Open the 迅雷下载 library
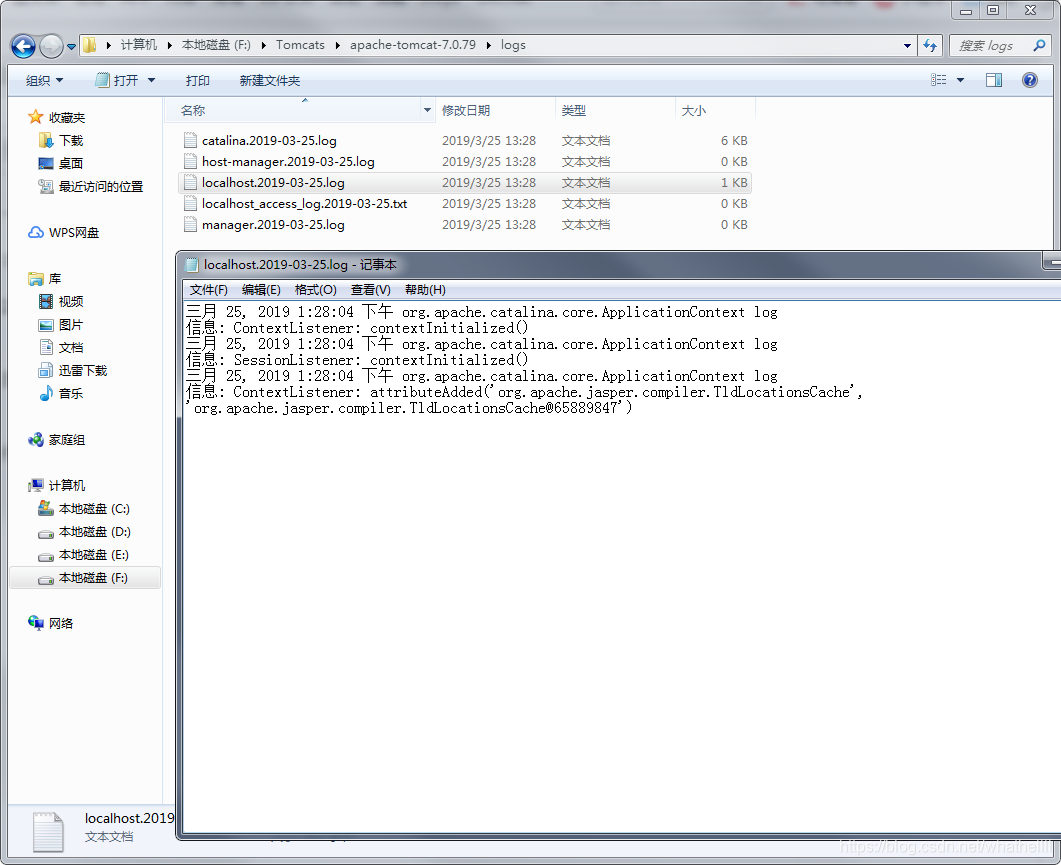The height and width of the screenshot is (865, 1061). 83,371
